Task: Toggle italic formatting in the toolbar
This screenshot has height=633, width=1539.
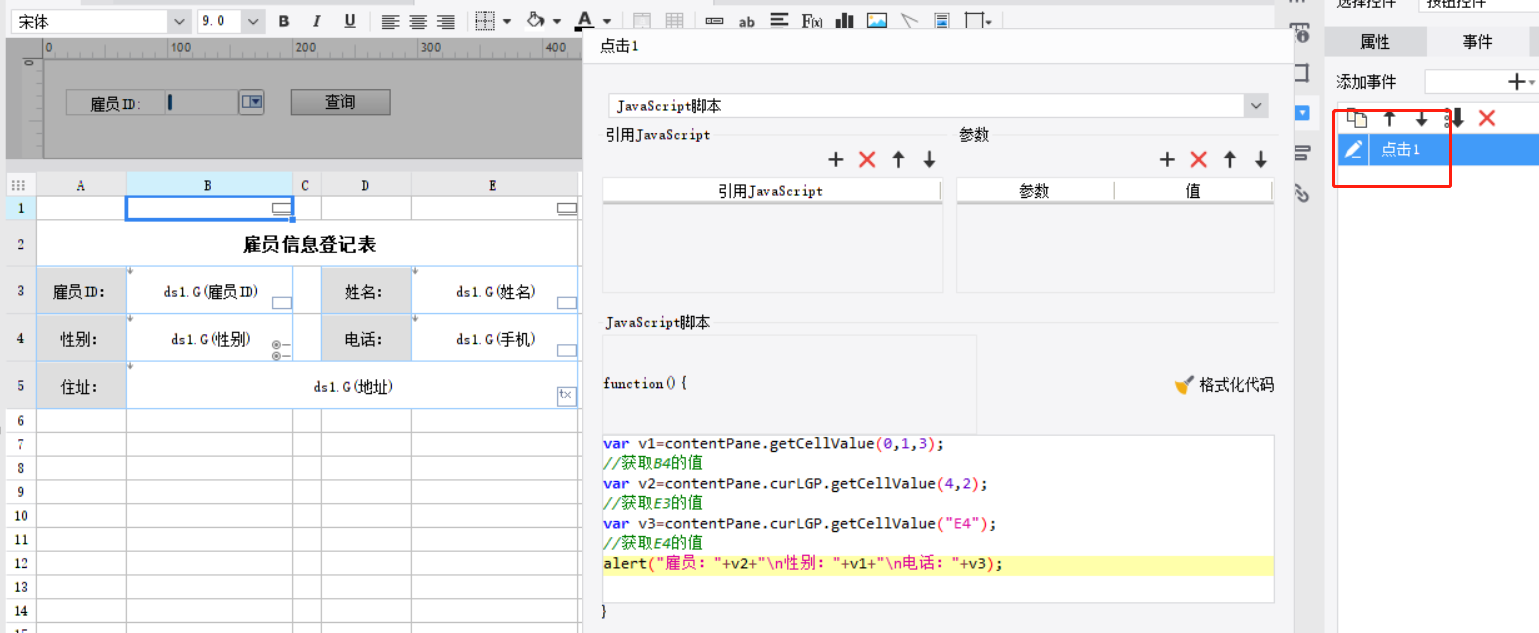Action: pos(316,21)
